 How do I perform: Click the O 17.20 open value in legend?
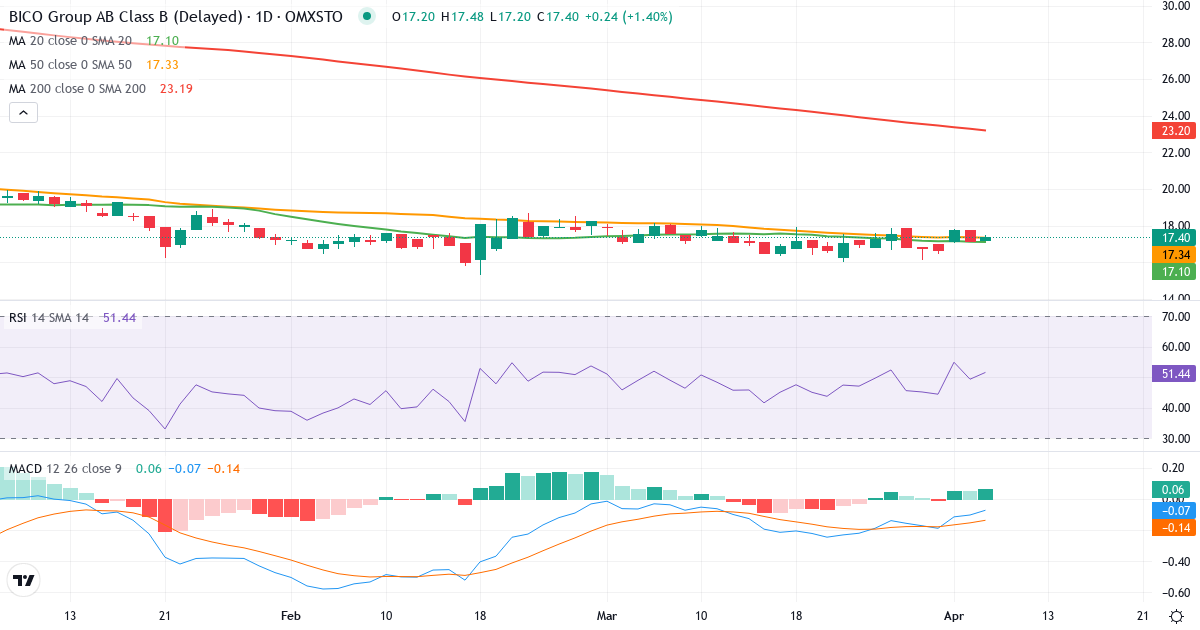click(x=410, y=17)
